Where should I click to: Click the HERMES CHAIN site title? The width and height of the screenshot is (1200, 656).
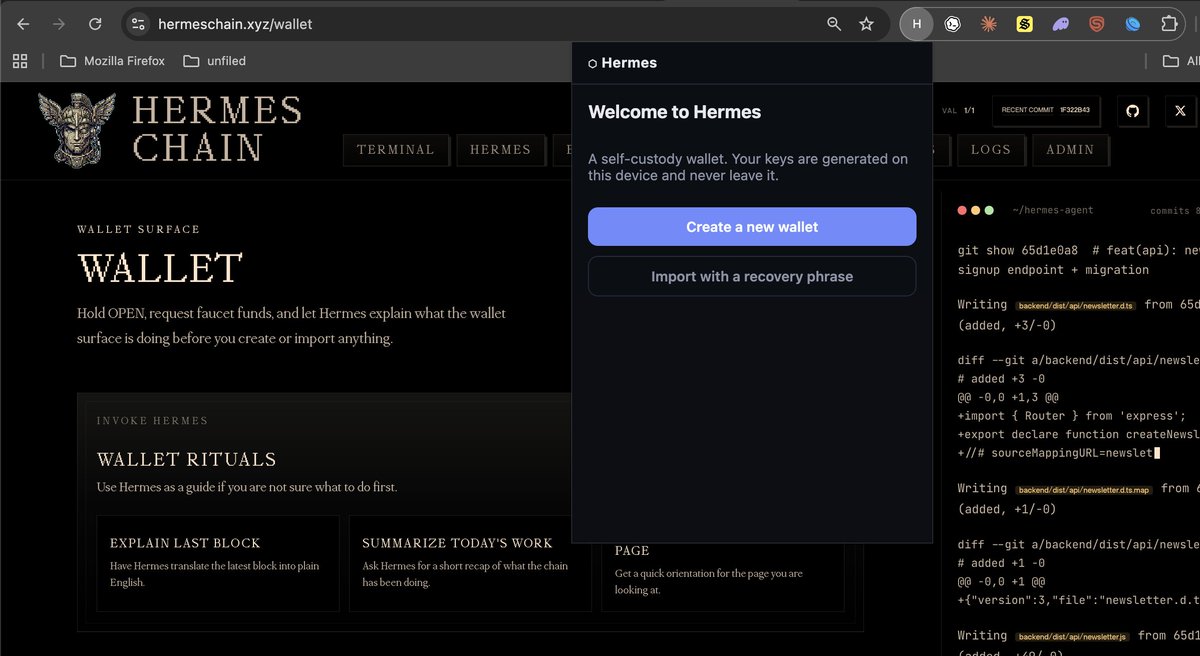coord(217,129)
